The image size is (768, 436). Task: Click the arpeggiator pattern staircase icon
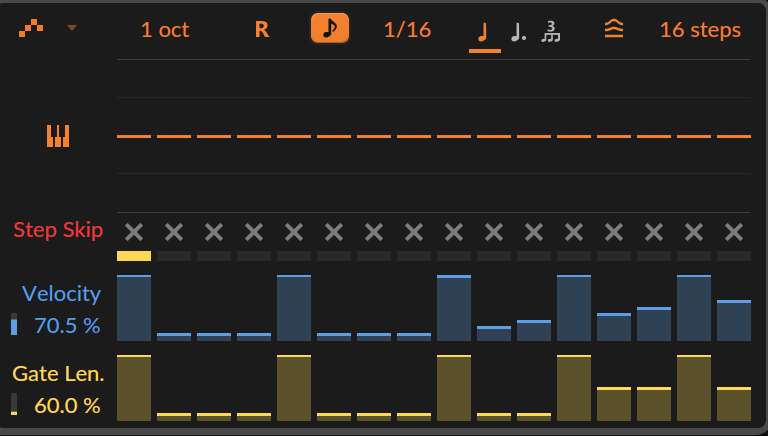(x=31, y=29)
